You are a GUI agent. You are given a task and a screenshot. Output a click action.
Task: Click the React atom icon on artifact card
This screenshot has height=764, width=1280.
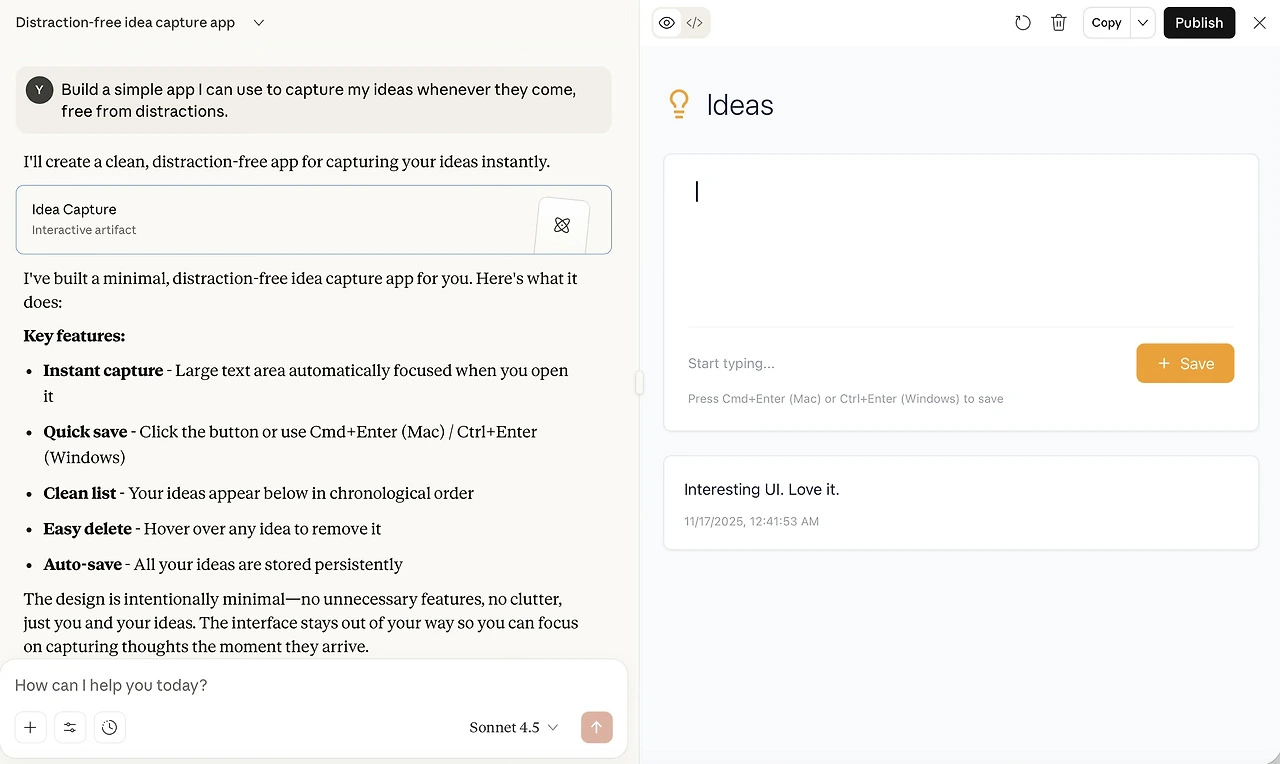562,225
